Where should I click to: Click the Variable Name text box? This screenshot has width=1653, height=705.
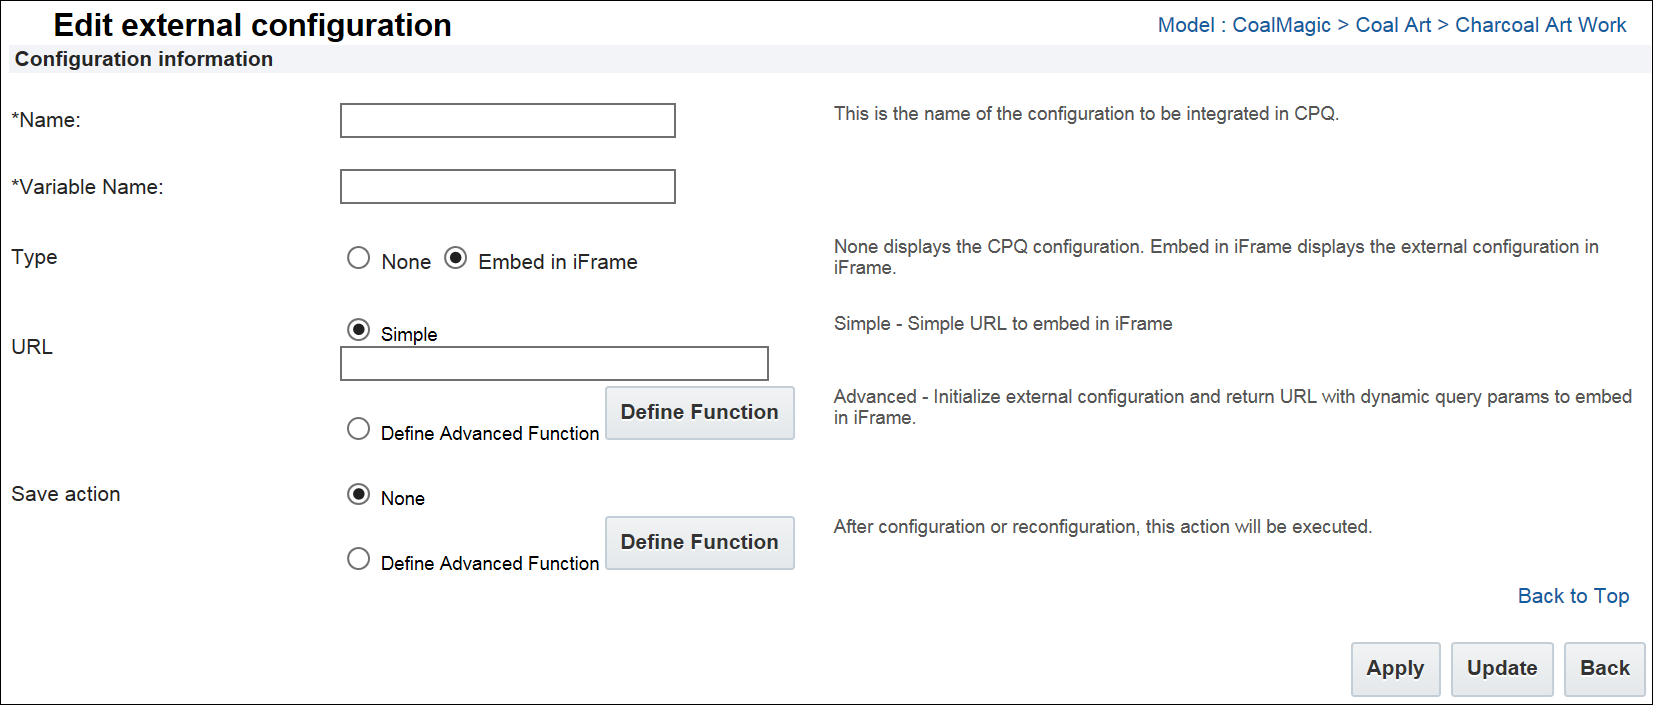click(507, 187)
